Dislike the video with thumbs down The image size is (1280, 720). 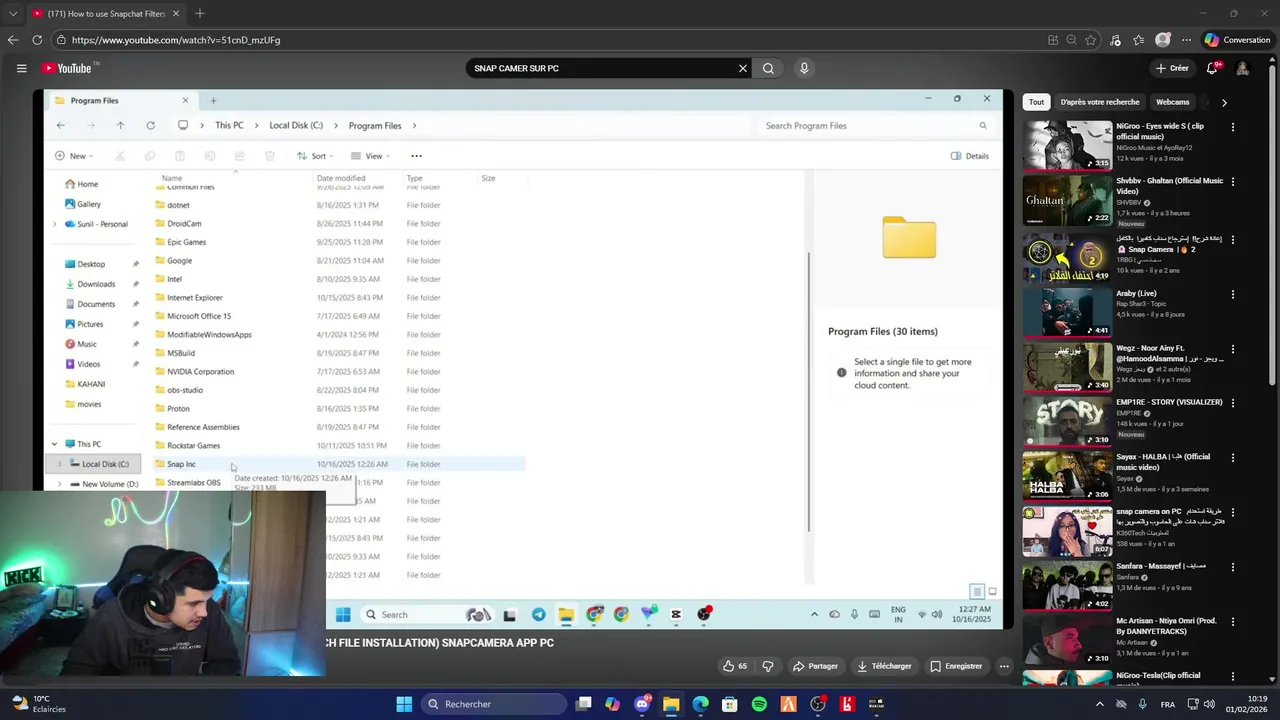click(x=768, y=666)
